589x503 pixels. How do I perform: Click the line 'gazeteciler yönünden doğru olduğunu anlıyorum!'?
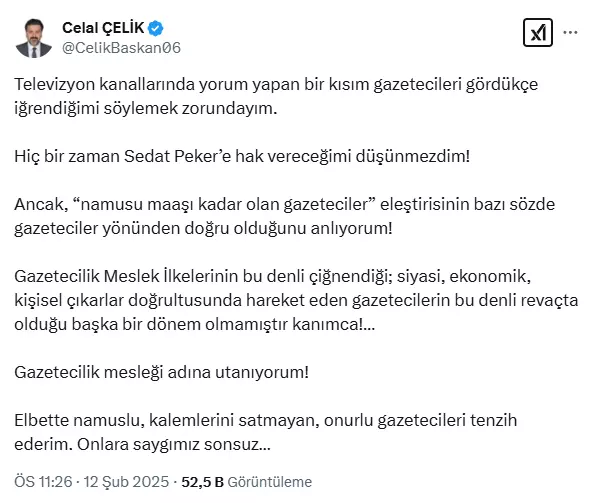[x=203, y=228]
